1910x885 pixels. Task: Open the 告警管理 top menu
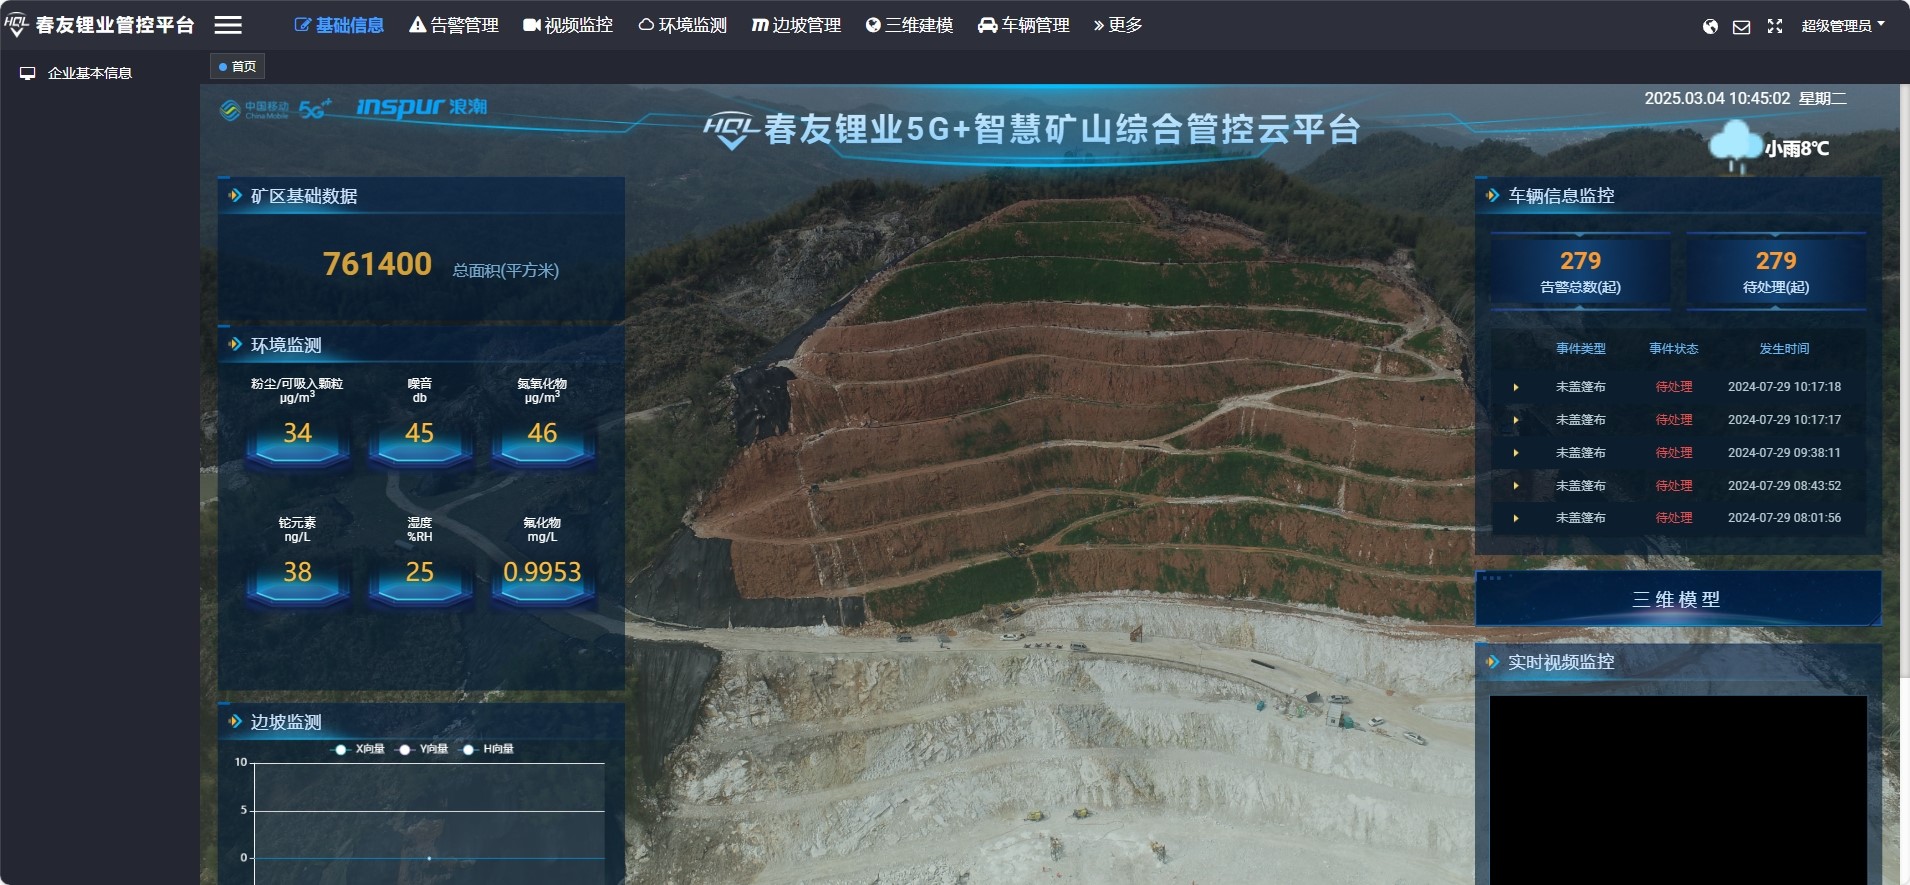[x=454, y=25]
